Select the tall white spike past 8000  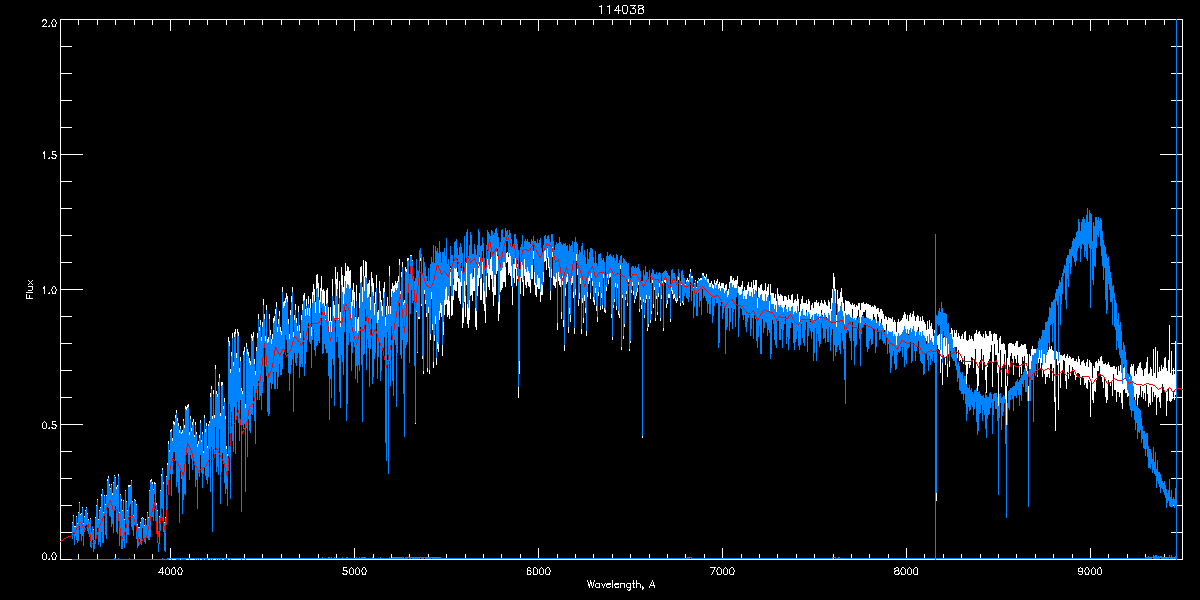[935, 390]
